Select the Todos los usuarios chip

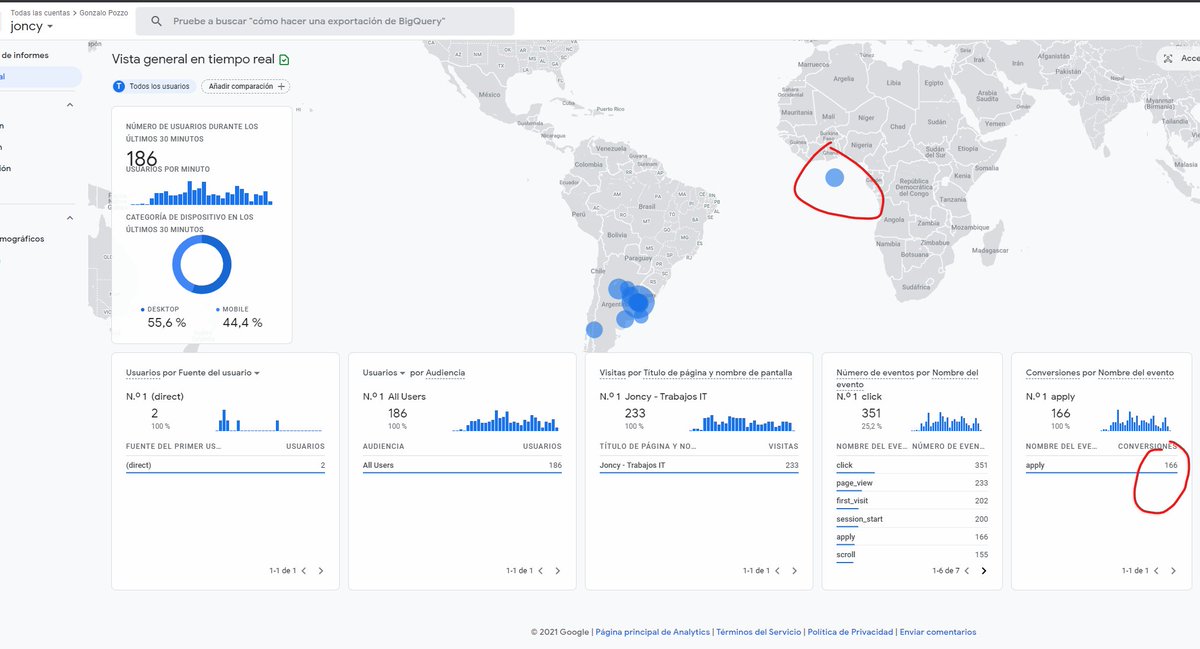pyautogui.click(x=153, y=87)
